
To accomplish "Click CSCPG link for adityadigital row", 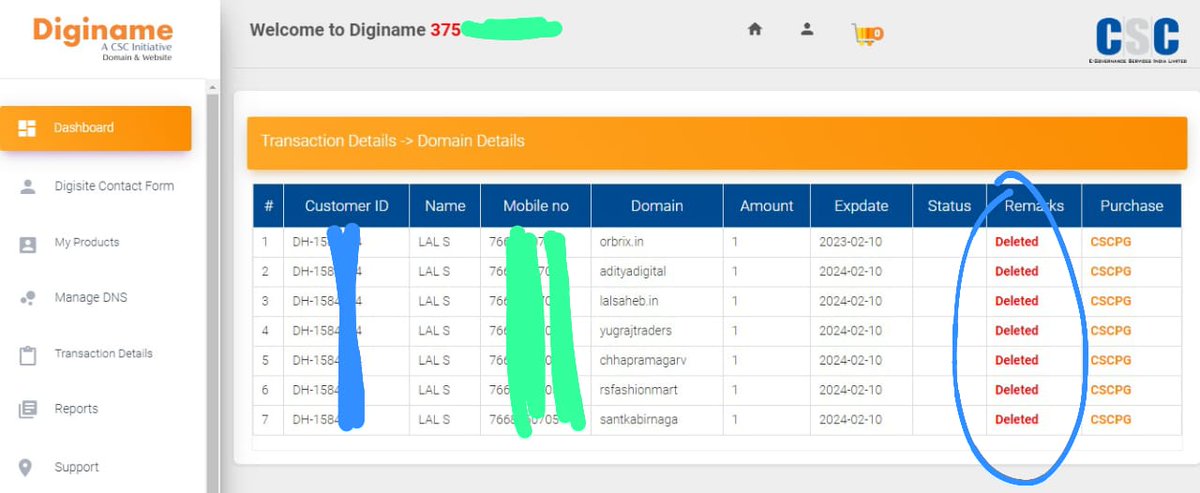I will pyautogui.click(x=1111, y=271).
